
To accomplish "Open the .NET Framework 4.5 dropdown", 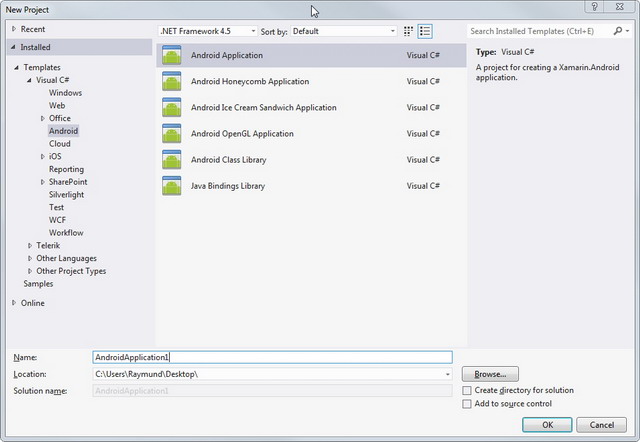I will coord(207,31).
